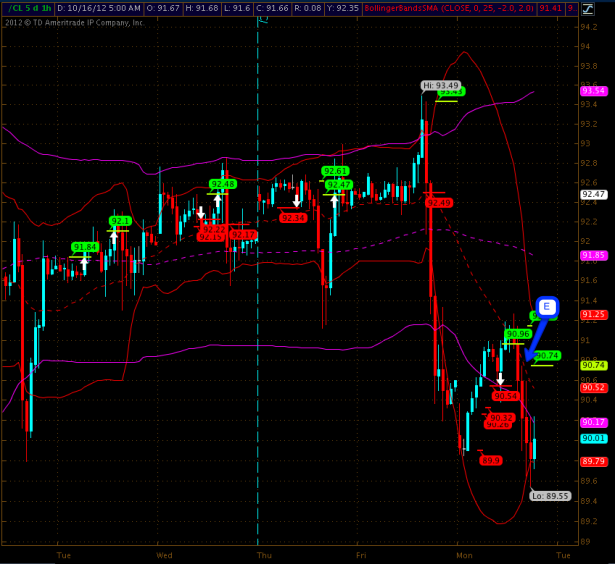615x564 pixels.
Task: Select the white 92.47 price axis bubble
Action: pyautogui.click(x=594, y=195)
